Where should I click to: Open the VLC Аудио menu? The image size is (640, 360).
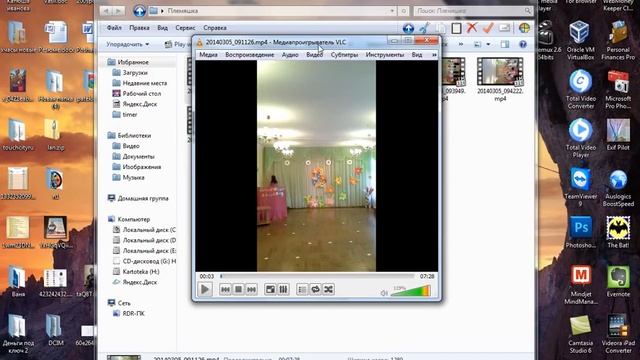point(290,55)
